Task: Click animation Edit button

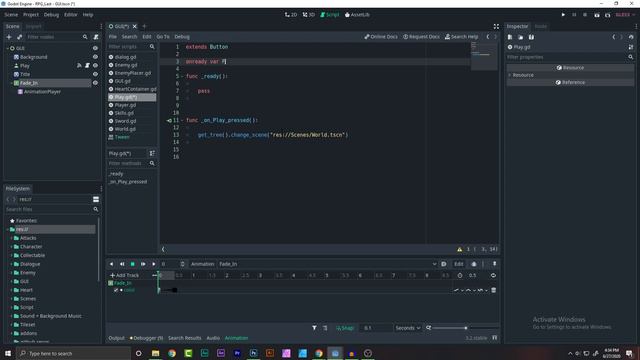Action: (459, 264)
